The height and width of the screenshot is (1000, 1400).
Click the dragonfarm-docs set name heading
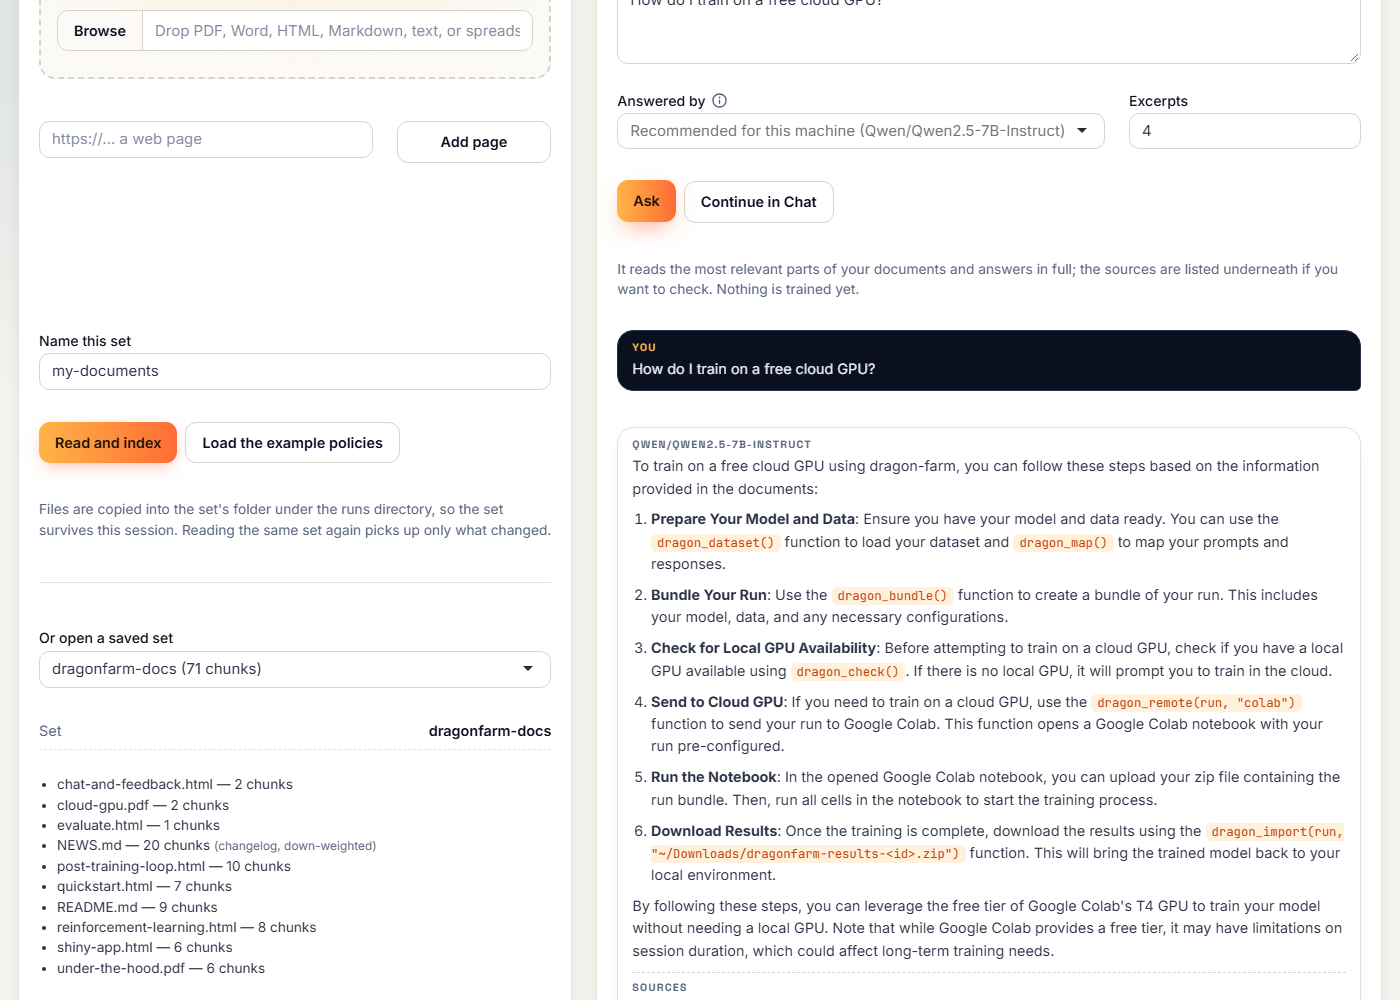(x=490, y=731)
